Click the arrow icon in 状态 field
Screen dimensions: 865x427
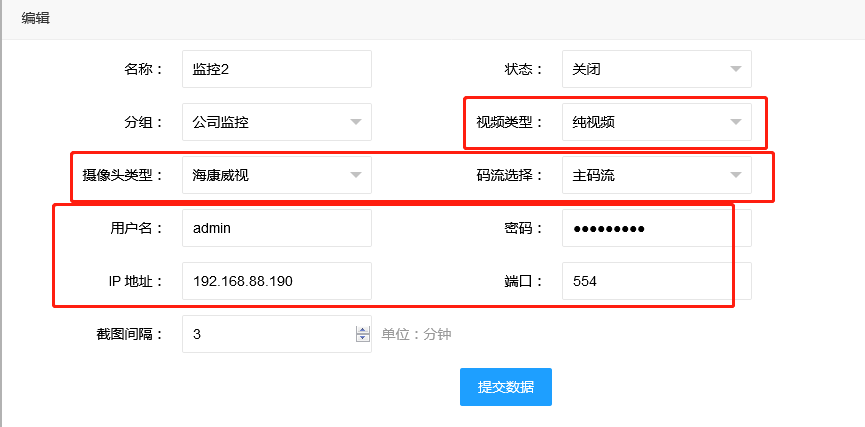pyautogui.click(x=736, y=70)
